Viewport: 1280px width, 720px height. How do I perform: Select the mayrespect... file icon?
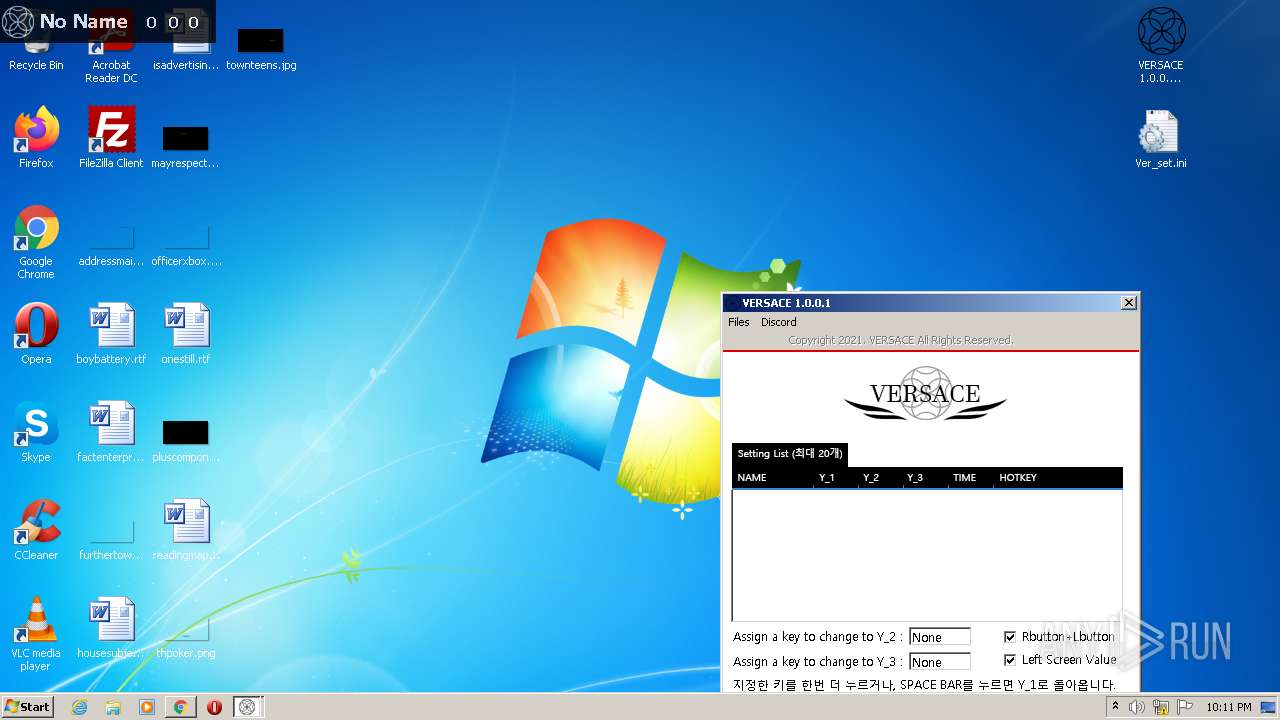point(186,148)
